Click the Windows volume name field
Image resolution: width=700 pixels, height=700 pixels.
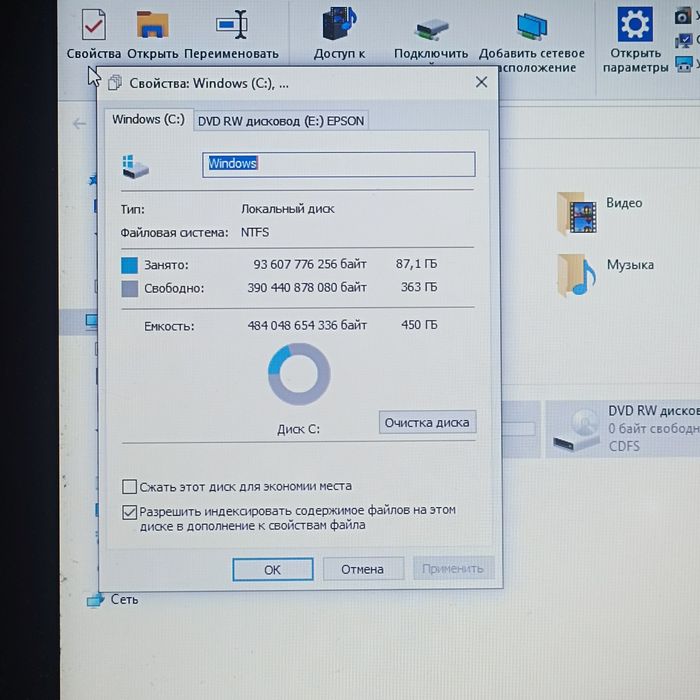click(x=338, y=164)
